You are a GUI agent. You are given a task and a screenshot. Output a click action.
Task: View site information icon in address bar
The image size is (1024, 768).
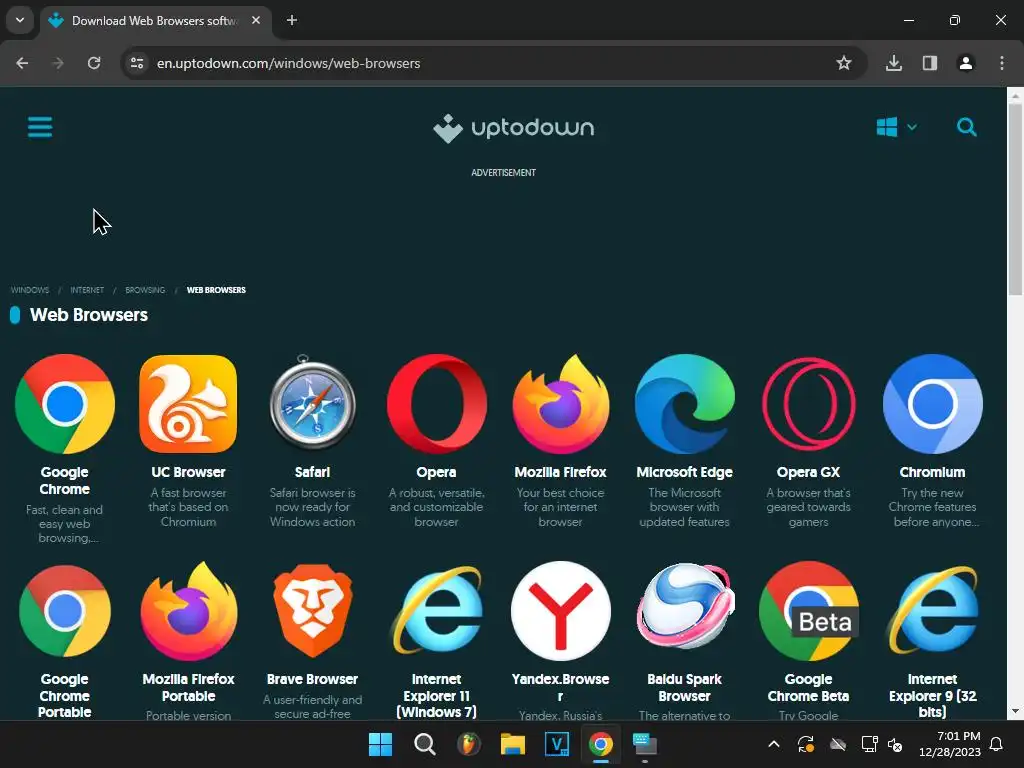(x=137, y=63)
